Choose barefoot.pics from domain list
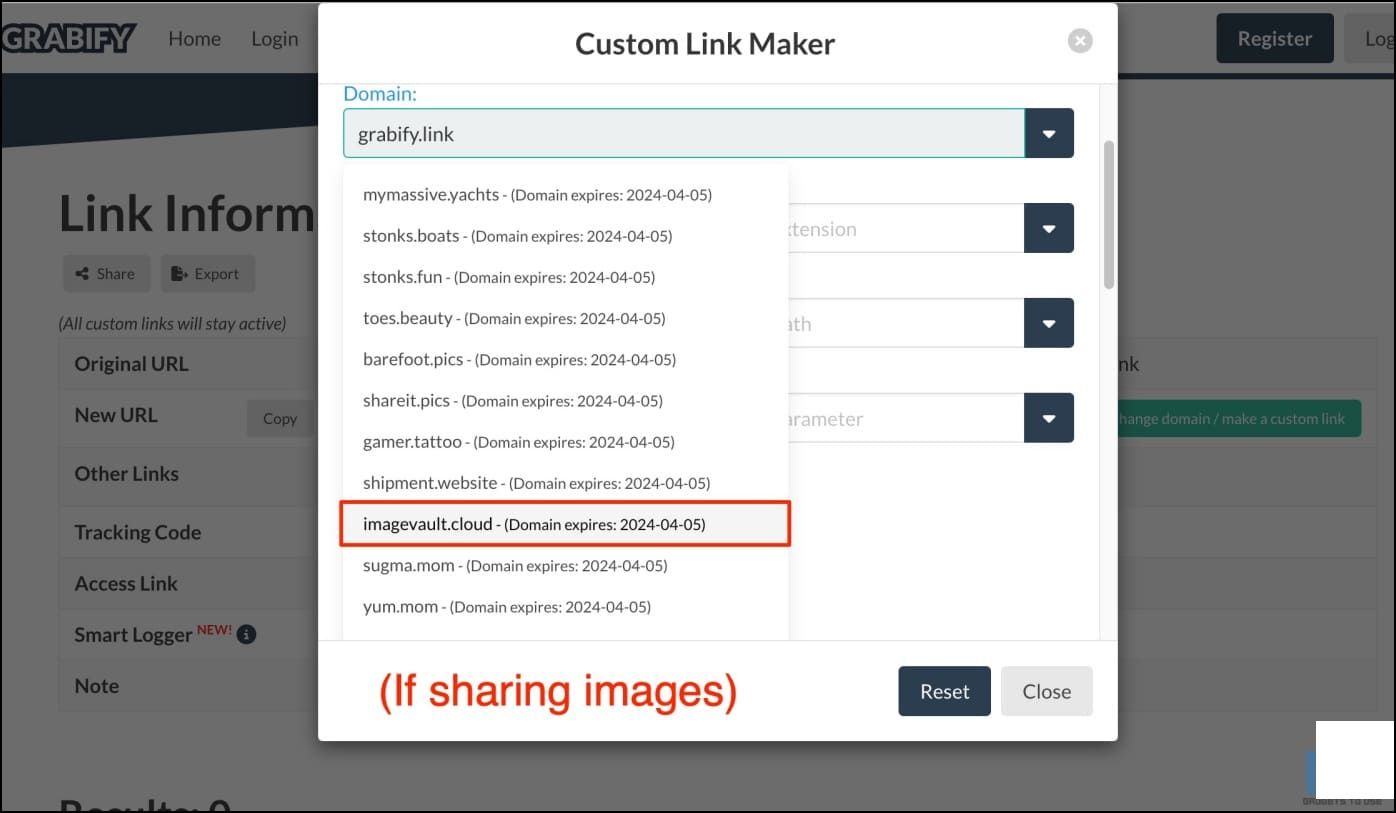The width and height of the screenshot is (1396, 813). pyautogui.click(x=565, y=359)
